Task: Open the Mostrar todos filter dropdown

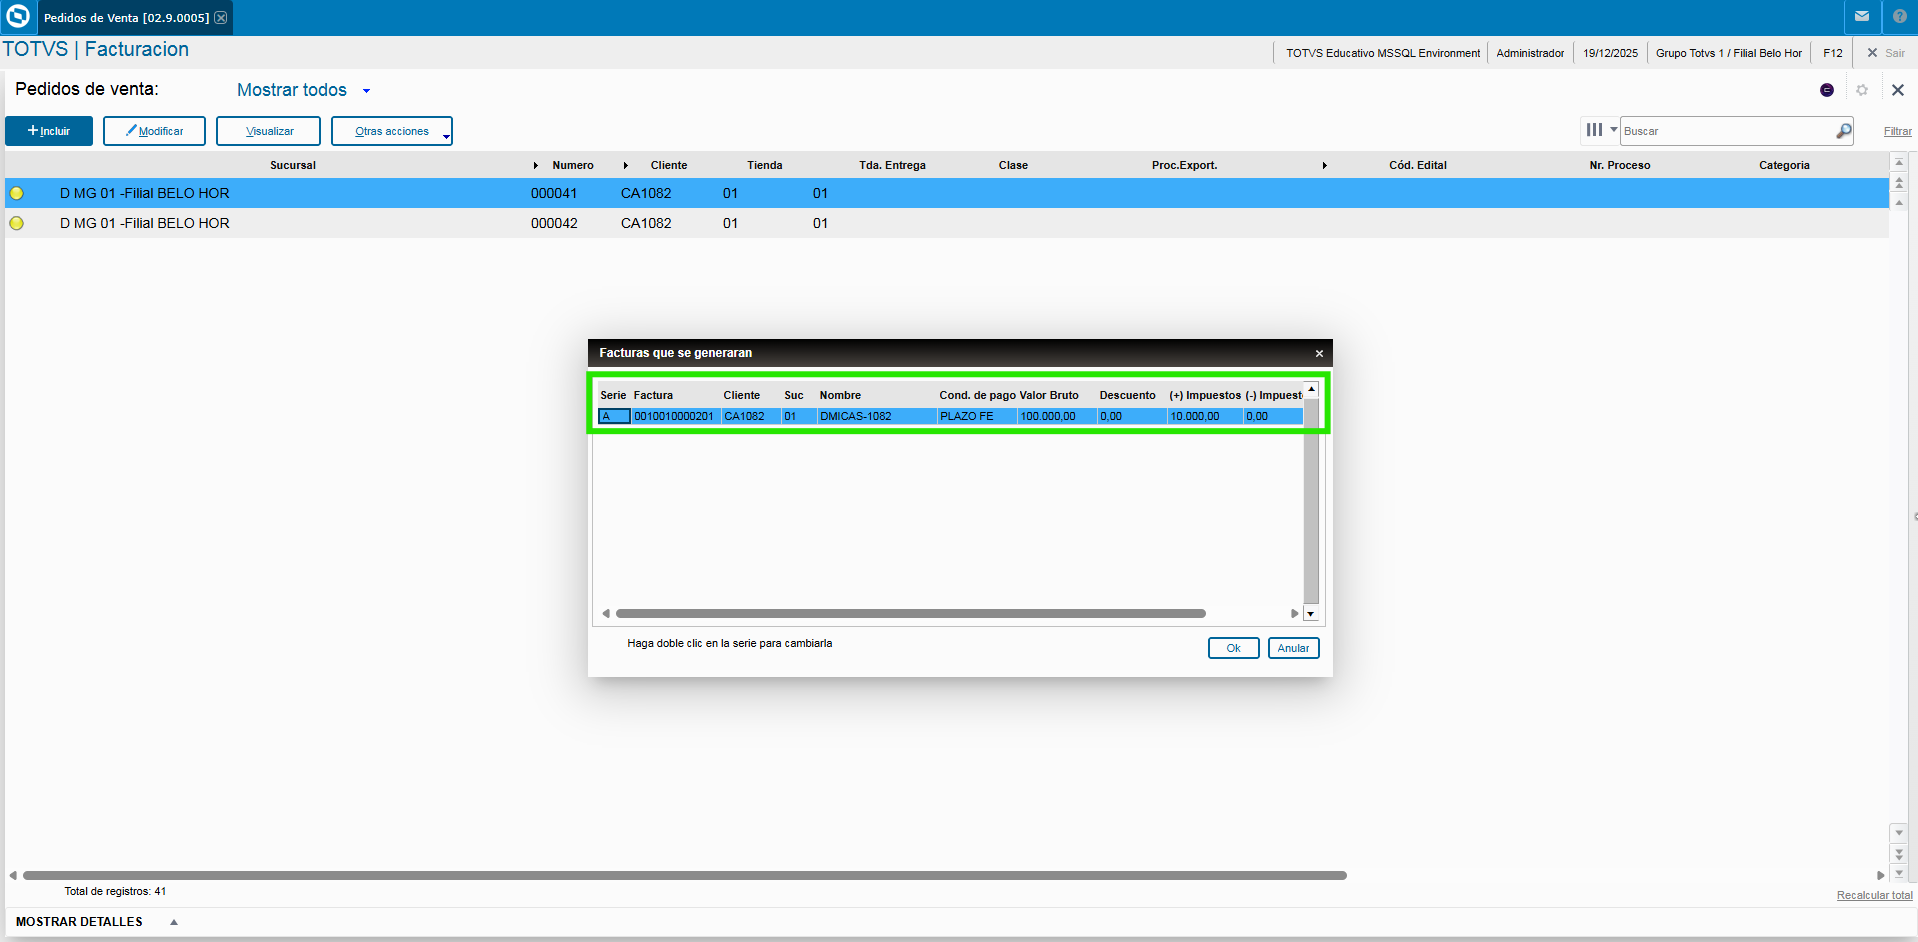Action: point(303,90)
